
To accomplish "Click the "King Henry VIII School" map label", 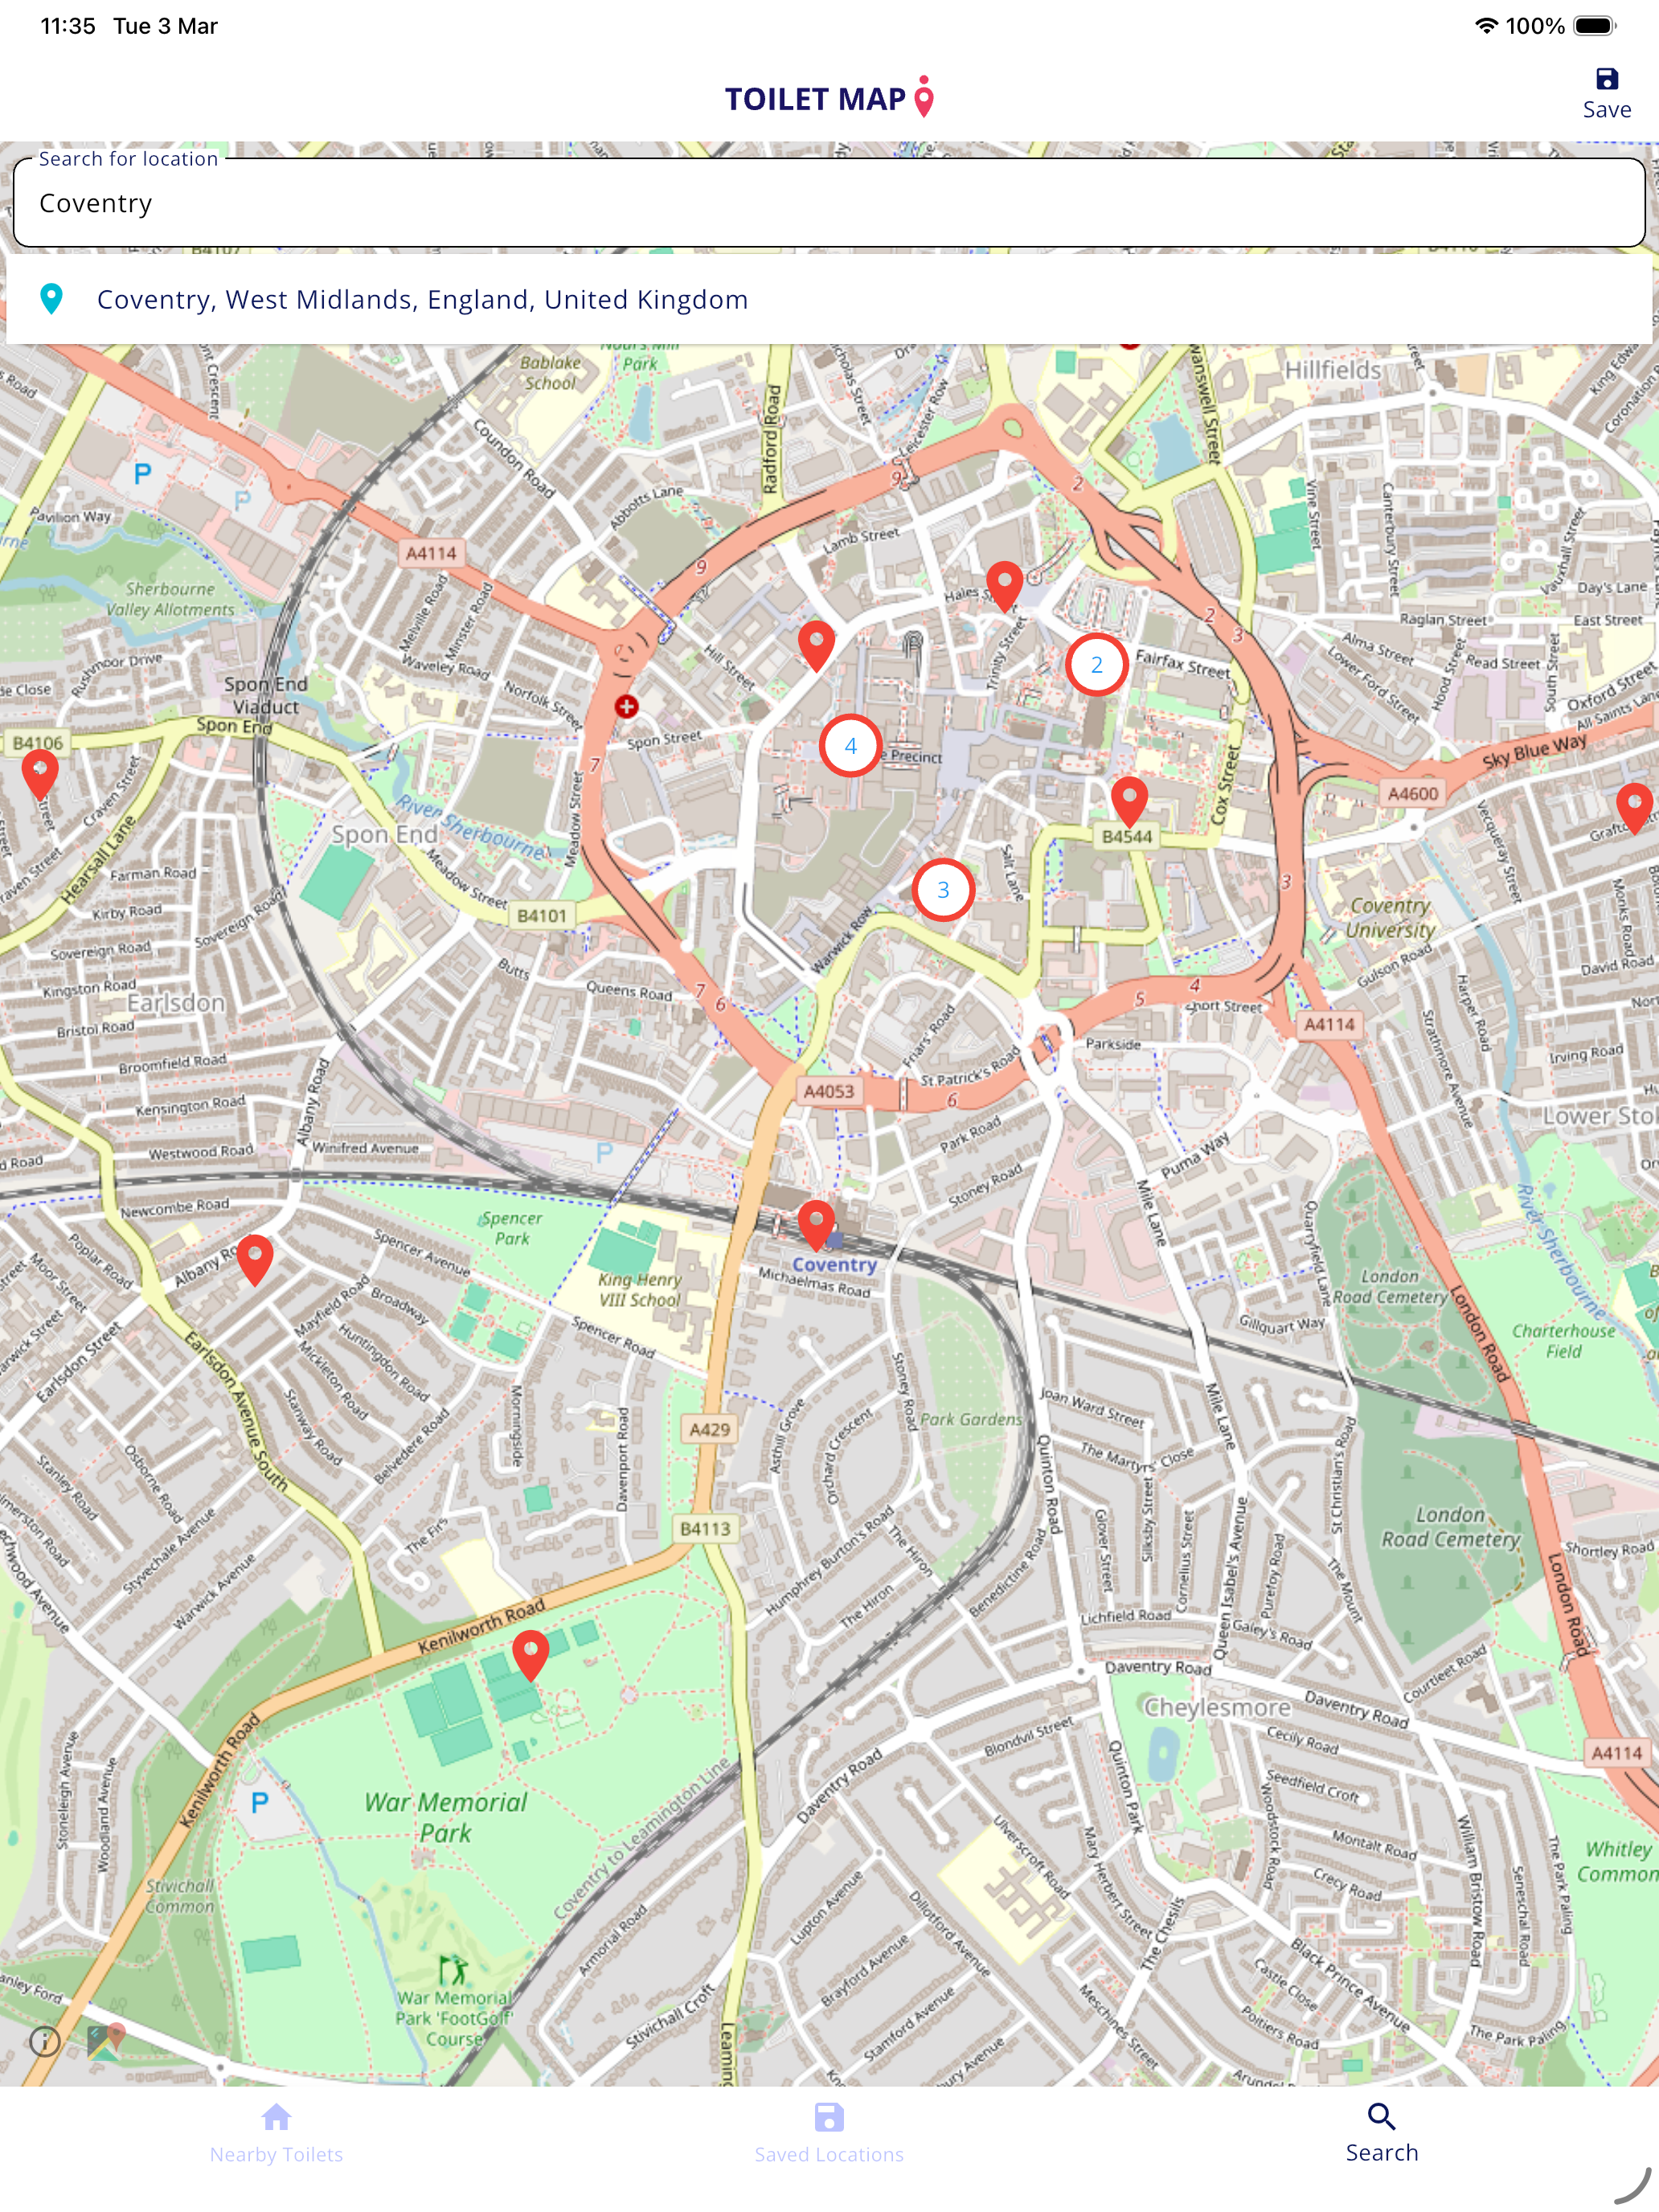I will (x=639, y=1290).
